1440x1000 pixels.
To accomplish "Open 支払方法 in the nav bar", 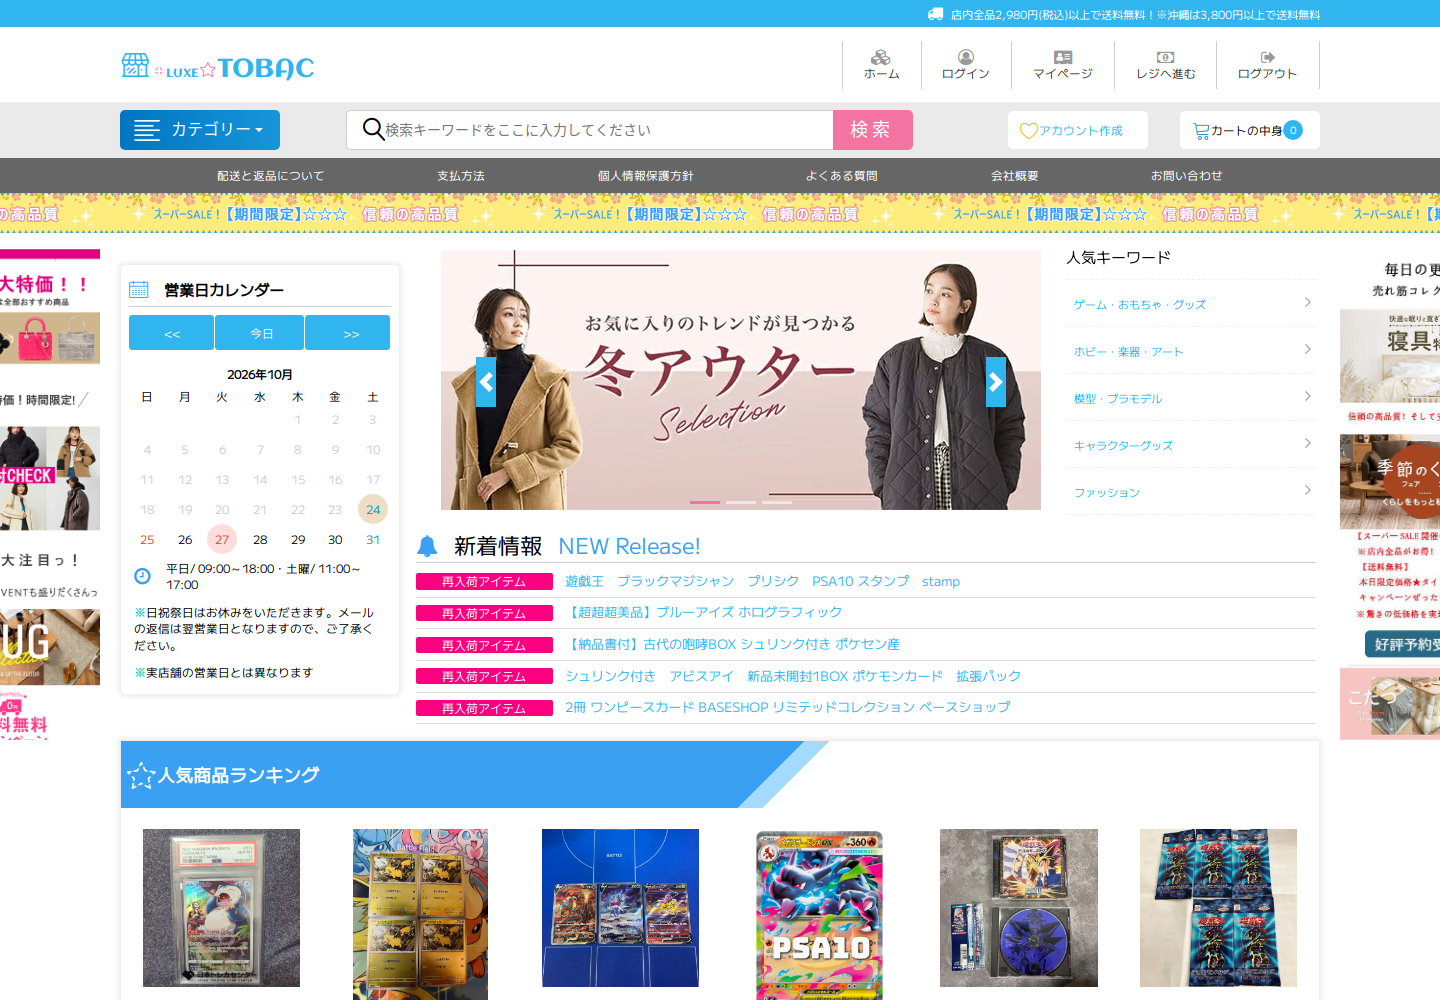I will click(461, 176).
